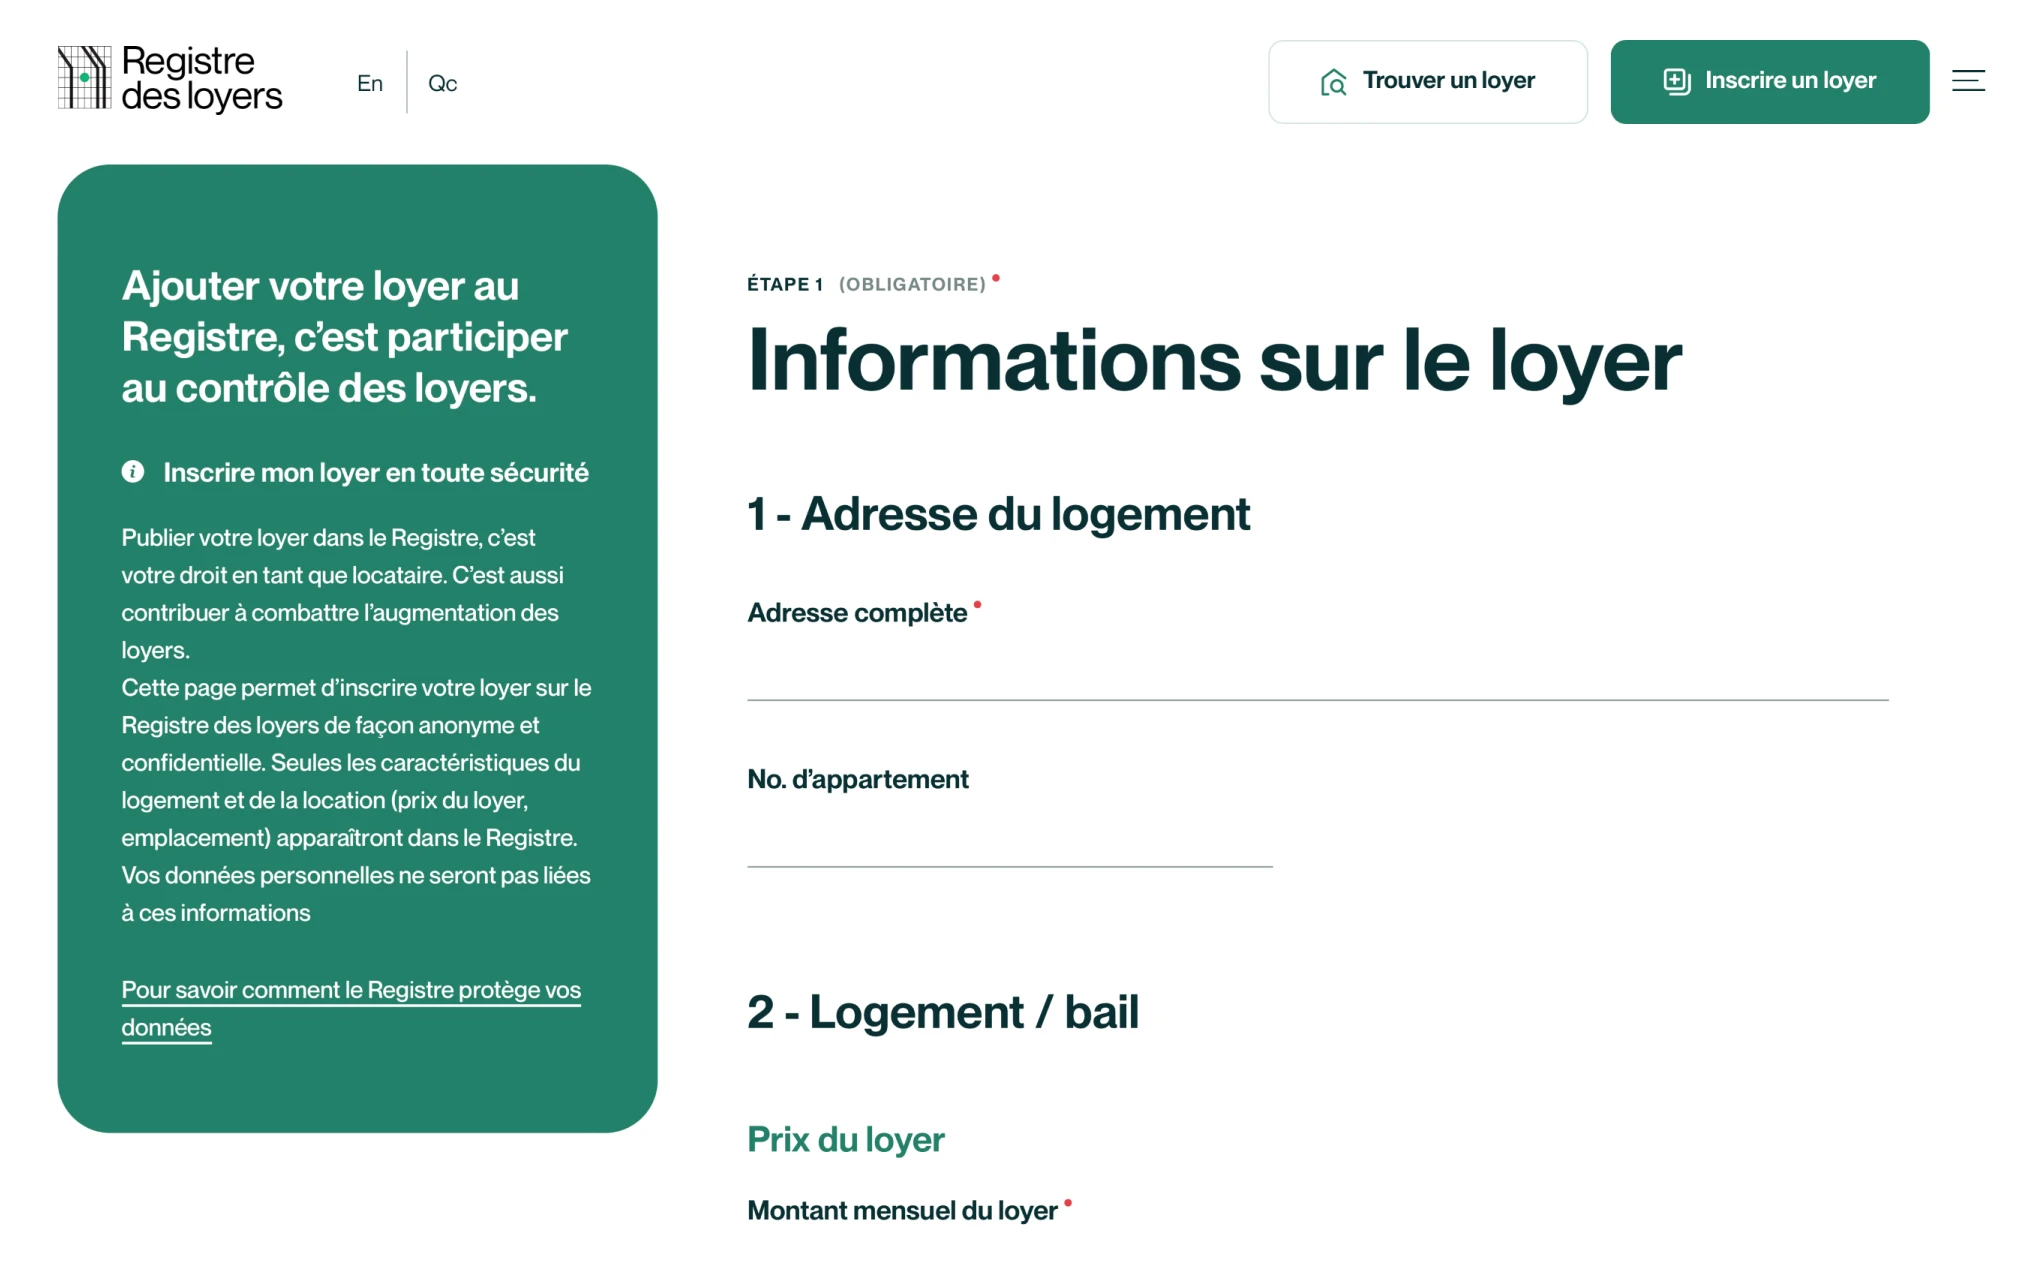Screen dimensions: 2043x1275
Task: Click the Prix du loyer subheading
Action: (845, 1139)
